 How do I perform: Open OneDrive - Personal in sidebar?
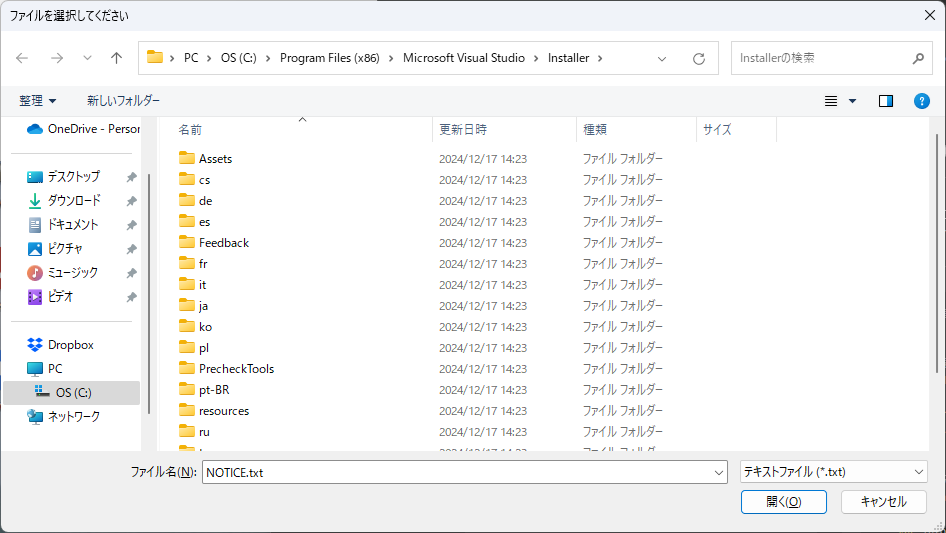tap(83, 129)
